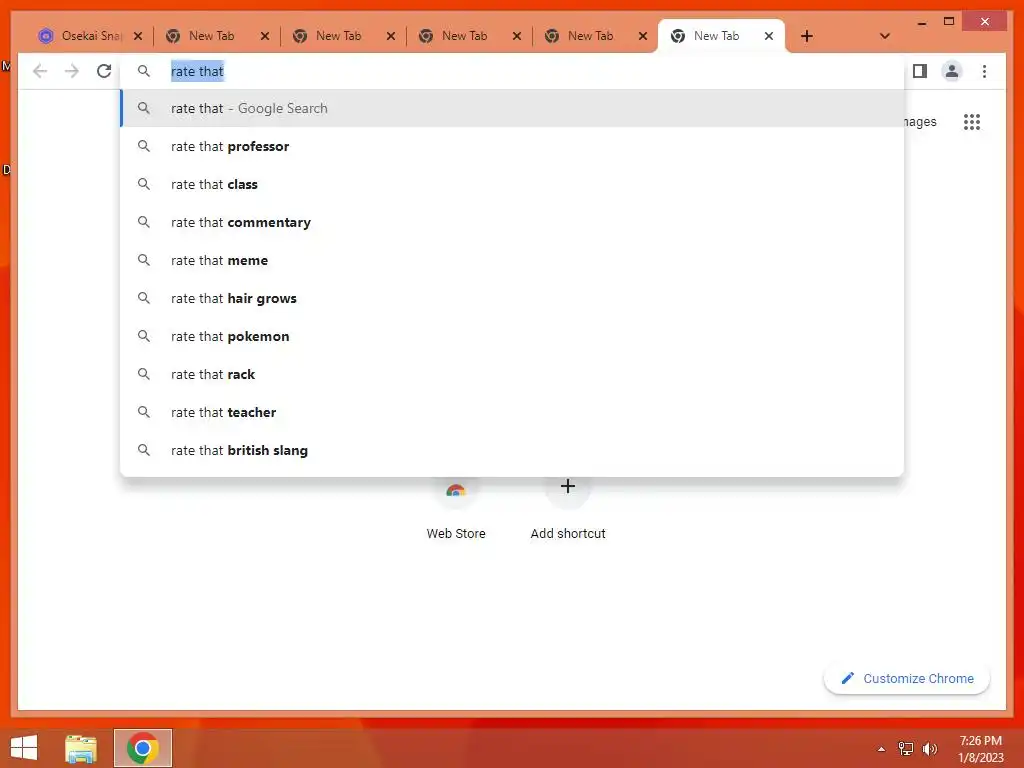Choose suggestion 'rate that british slang'
The height and width of the screenshot is (768, 1024).
[x=512, y=450]
